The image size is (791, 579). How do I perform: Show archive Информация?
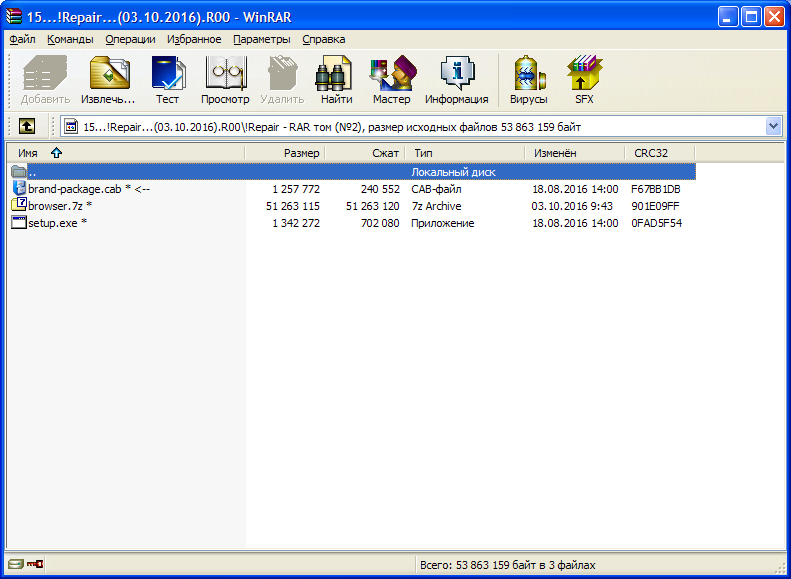coord(457,81)
